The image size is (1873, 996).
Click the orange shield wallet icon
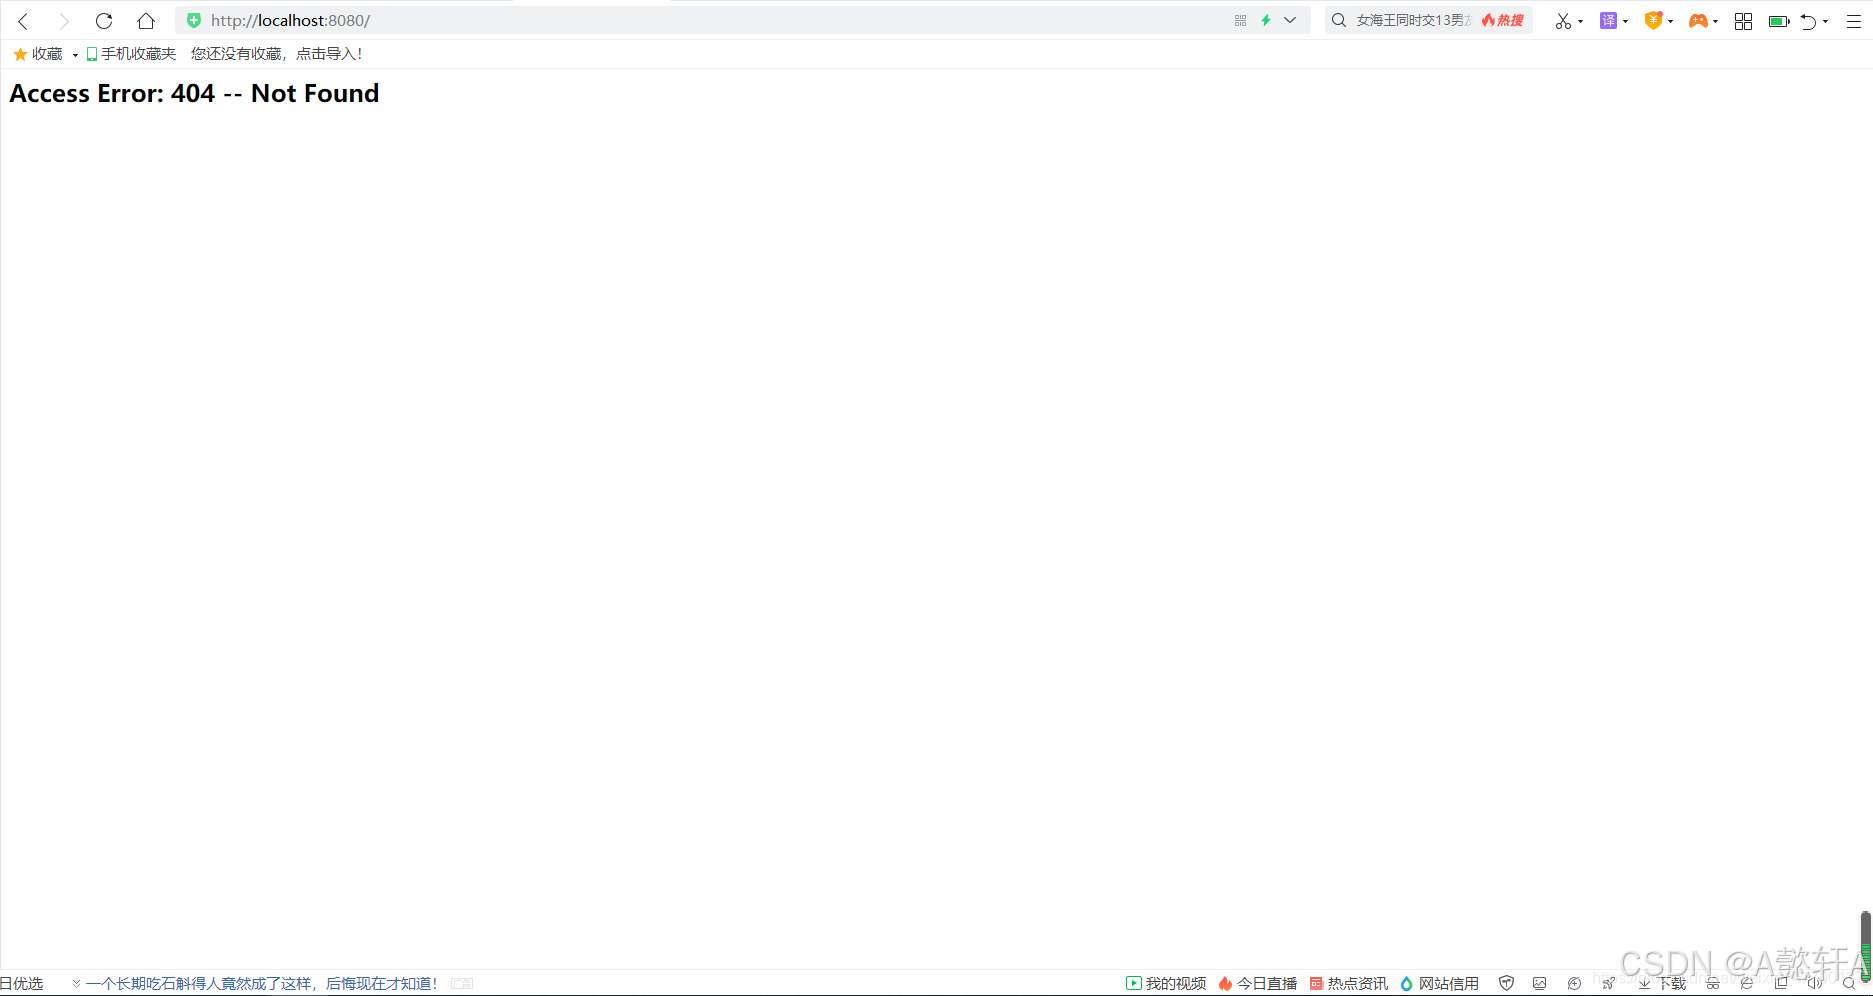coord(1653,21)
